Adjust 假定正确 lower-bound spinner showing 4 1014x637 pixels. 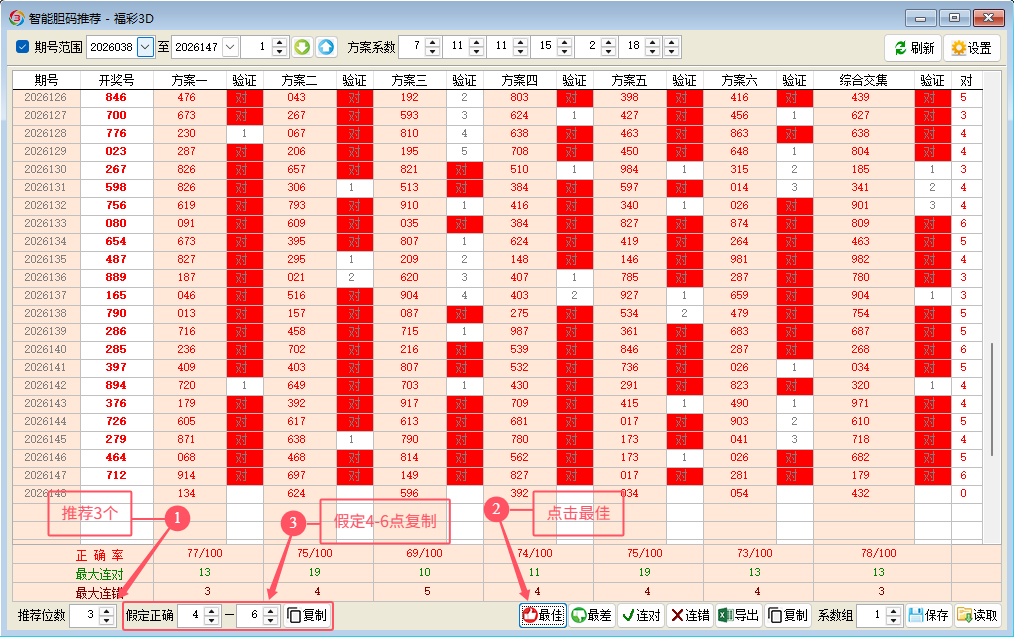(211, 615)
